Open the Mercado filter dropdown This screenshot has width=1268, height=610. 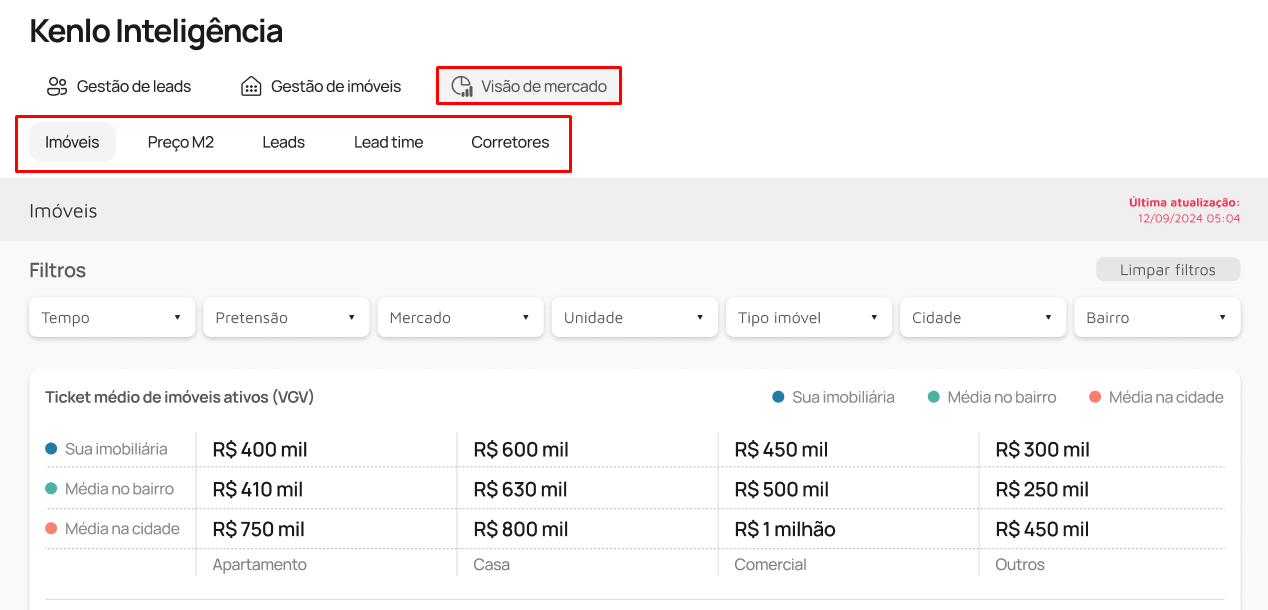pos(460,317)
